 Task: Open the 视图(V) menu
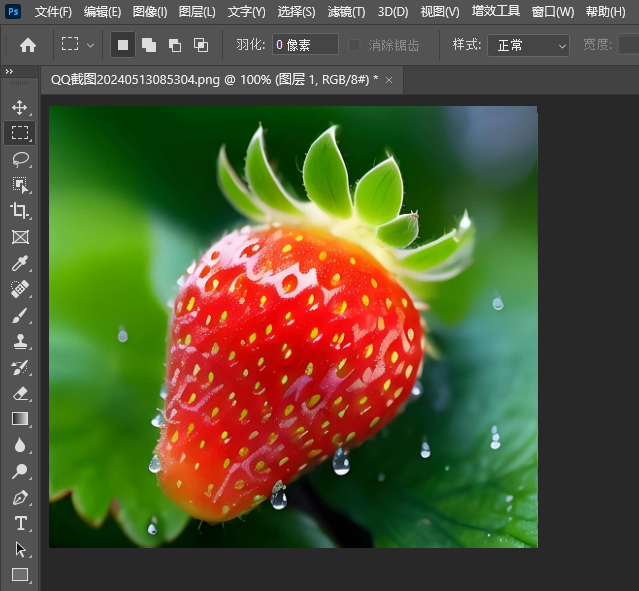(x=440, y=12)
